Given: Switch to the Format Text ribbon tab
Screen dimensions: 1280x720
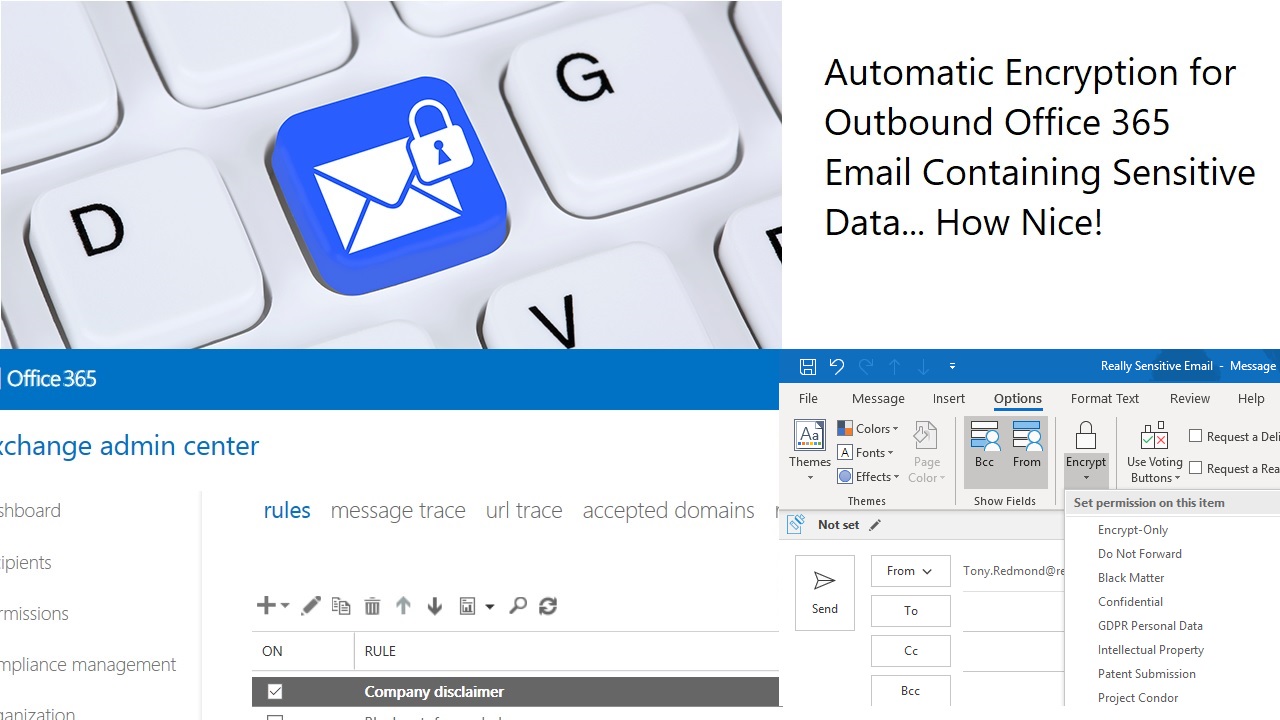Looking at the screenshot, I should point(1105,398).
